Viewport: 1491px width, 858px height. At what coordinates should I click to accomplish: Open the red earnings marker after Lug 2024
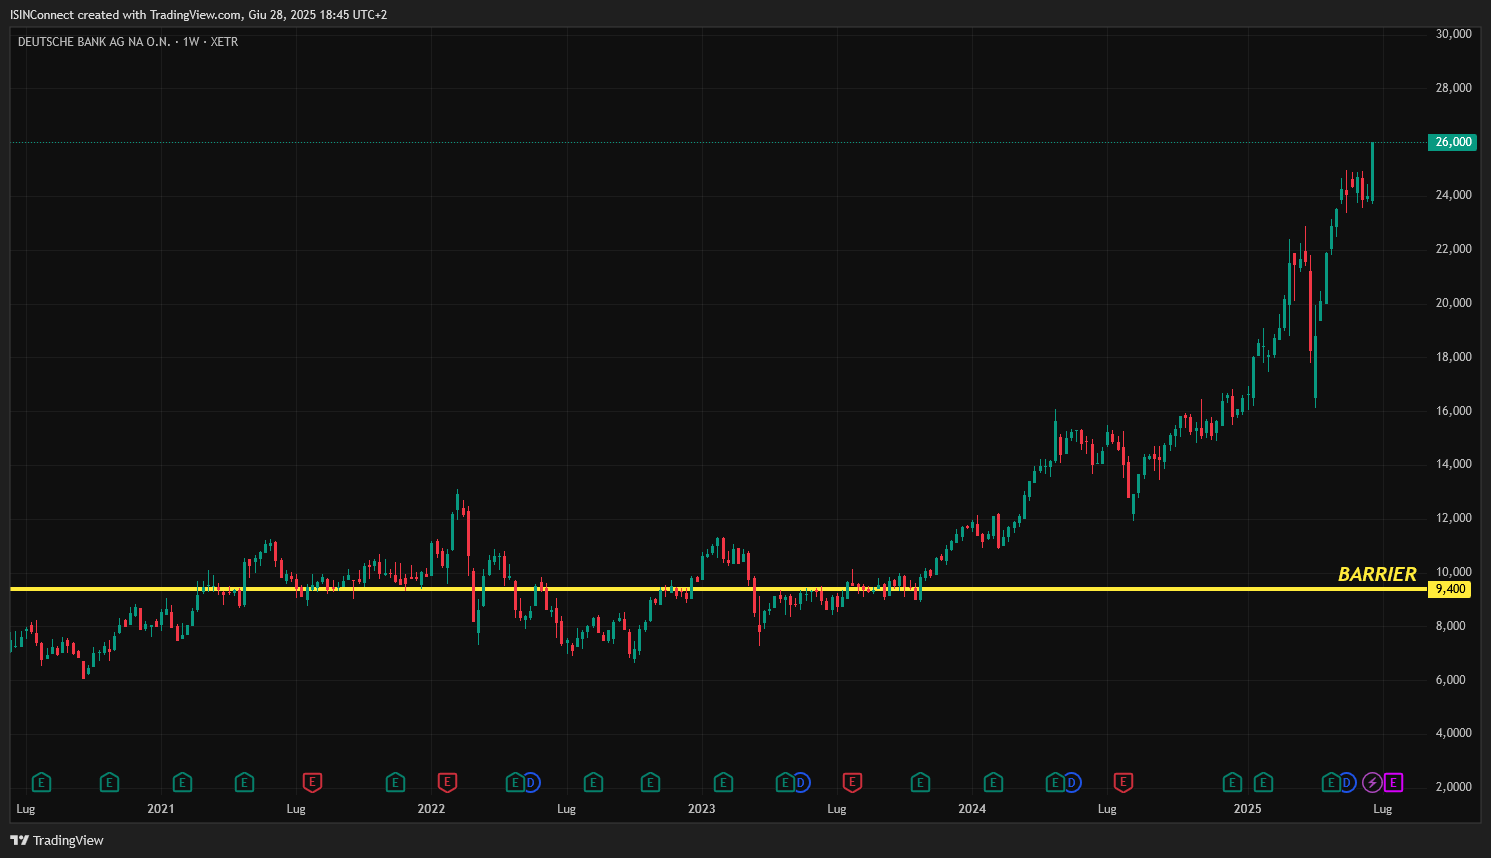[x=1123, y=782]
